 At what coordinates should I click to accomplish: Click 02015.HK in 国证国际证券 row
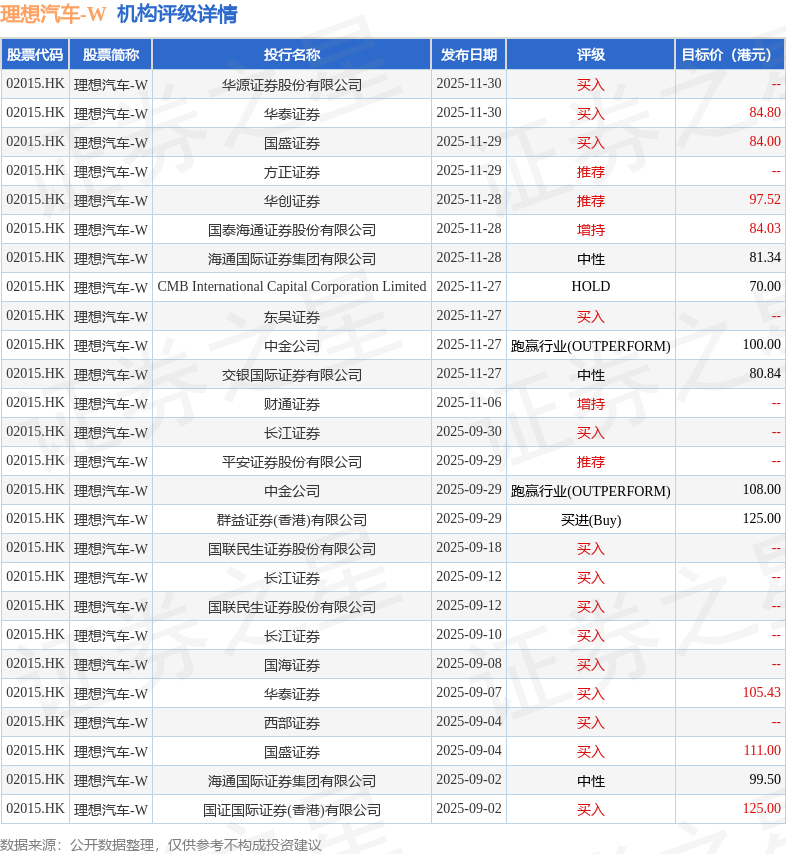click(35, 808)
